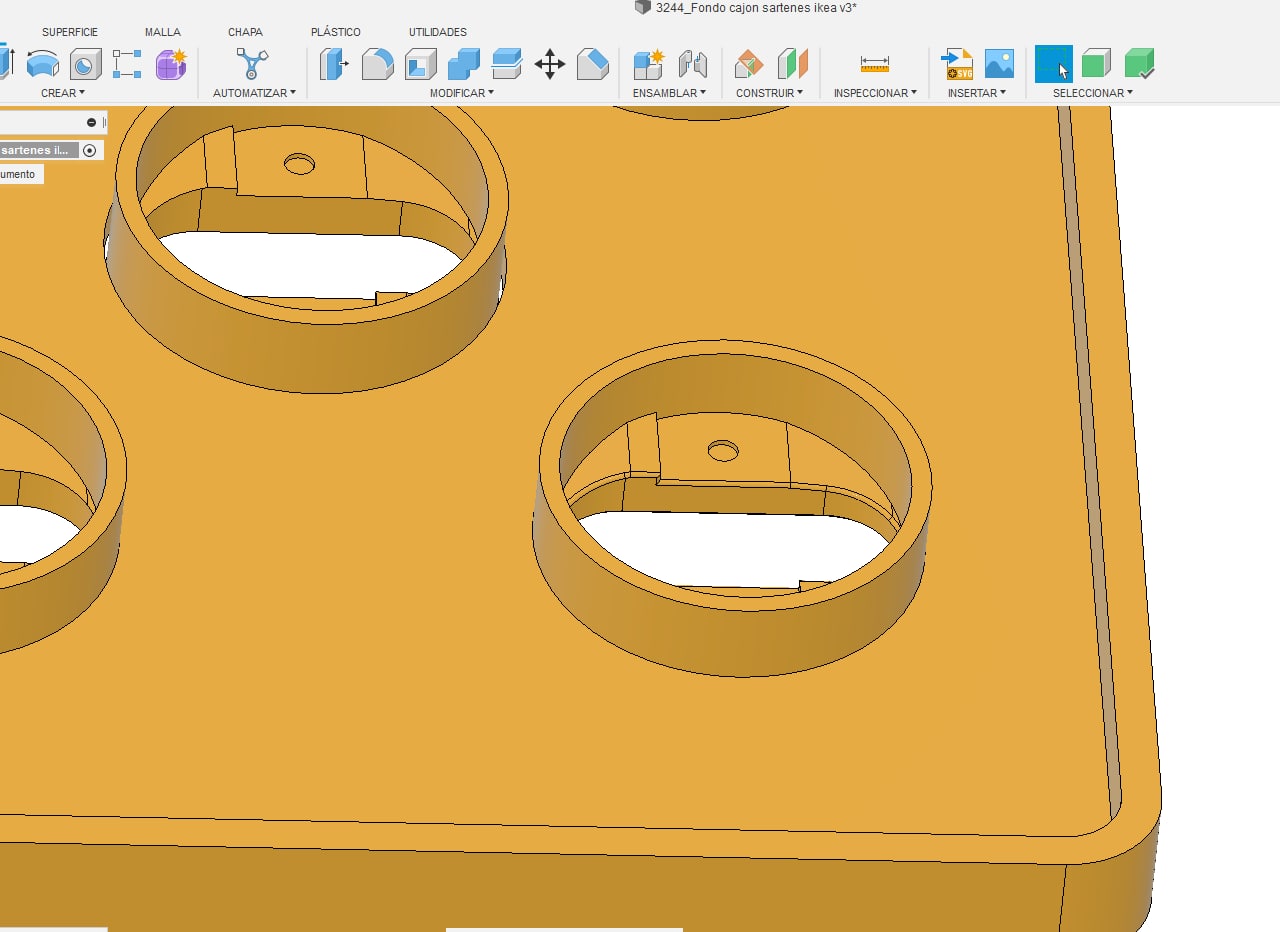Open the Construir dropdown

770,93
